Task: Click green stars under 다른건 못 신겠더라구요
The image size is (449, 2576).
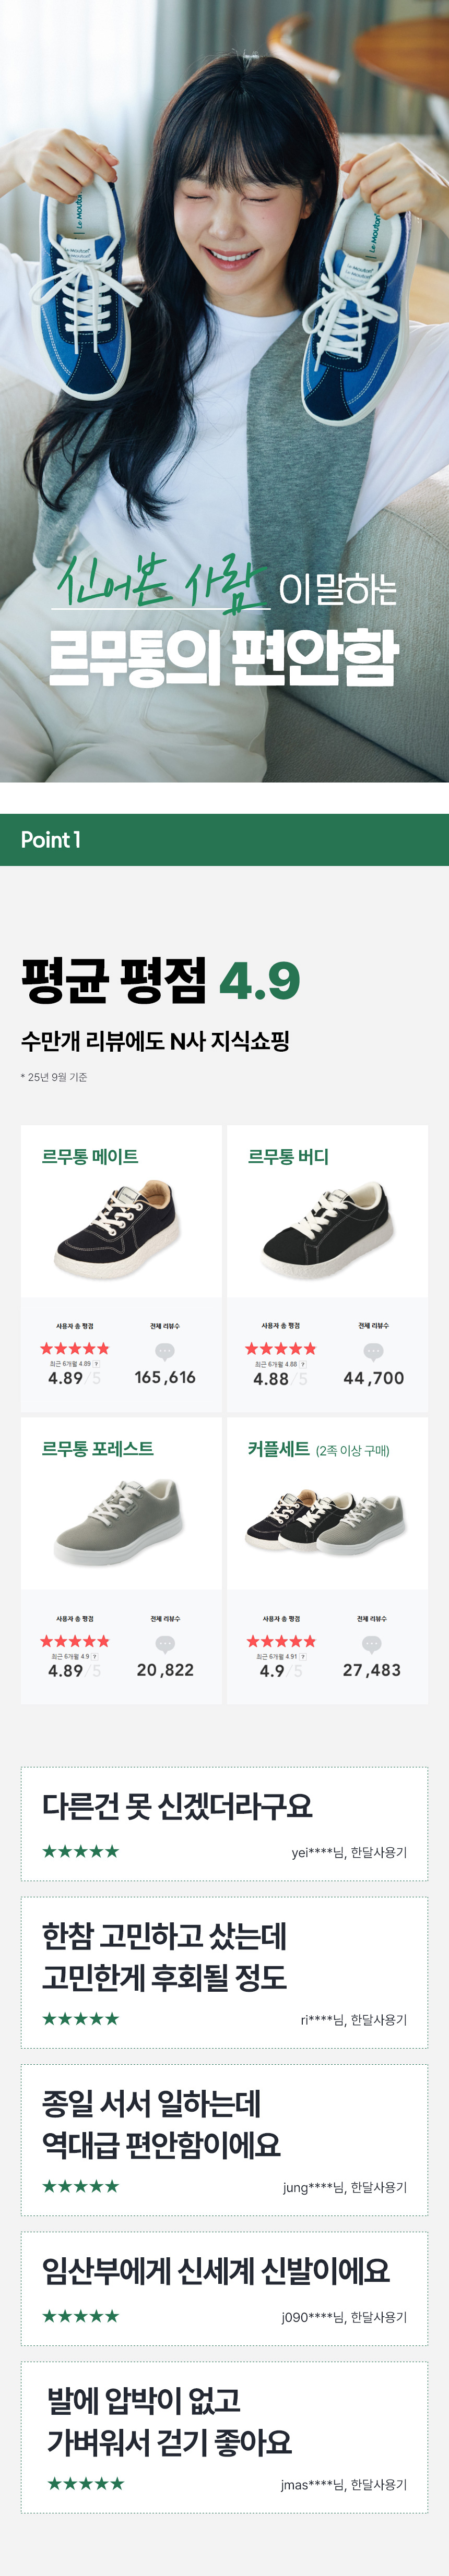Action: (81, 1851)
